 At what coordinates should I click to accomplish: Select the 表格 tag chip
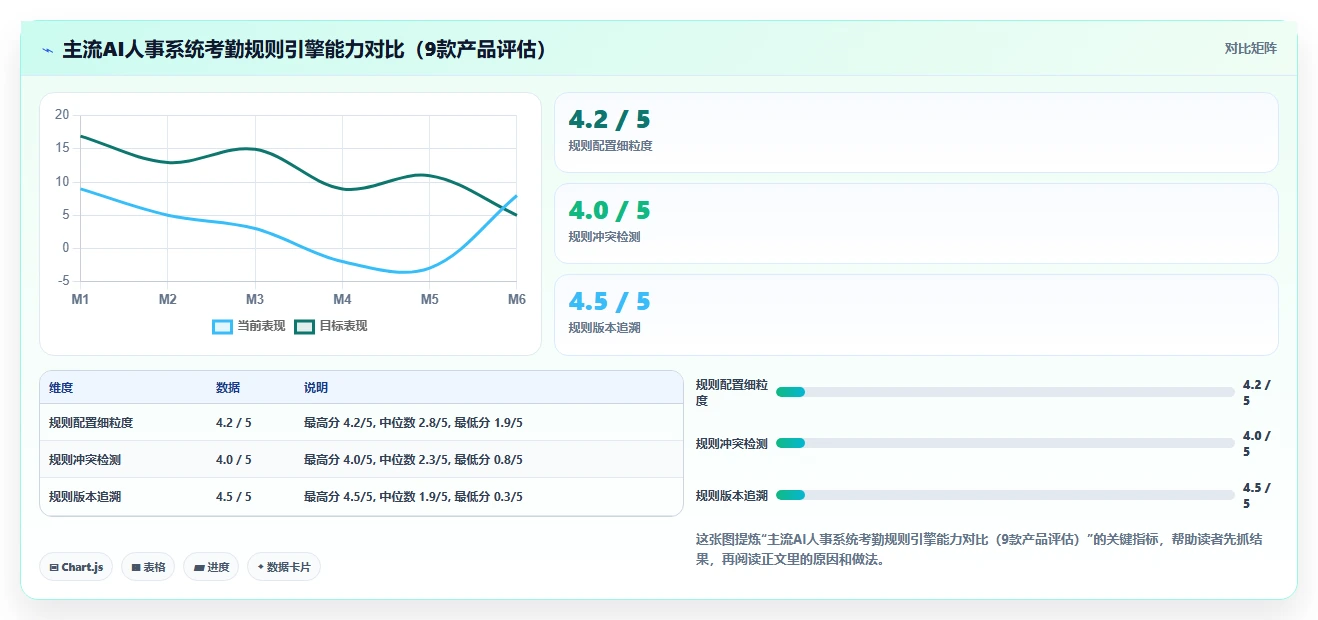(x=148, y=567)
